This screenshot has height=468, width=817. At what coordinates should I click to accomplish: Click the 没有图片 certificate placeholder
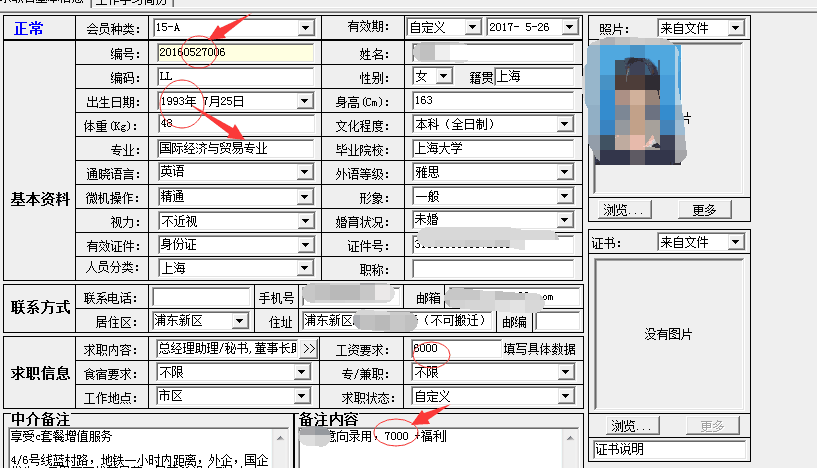(x=669, y=335)
